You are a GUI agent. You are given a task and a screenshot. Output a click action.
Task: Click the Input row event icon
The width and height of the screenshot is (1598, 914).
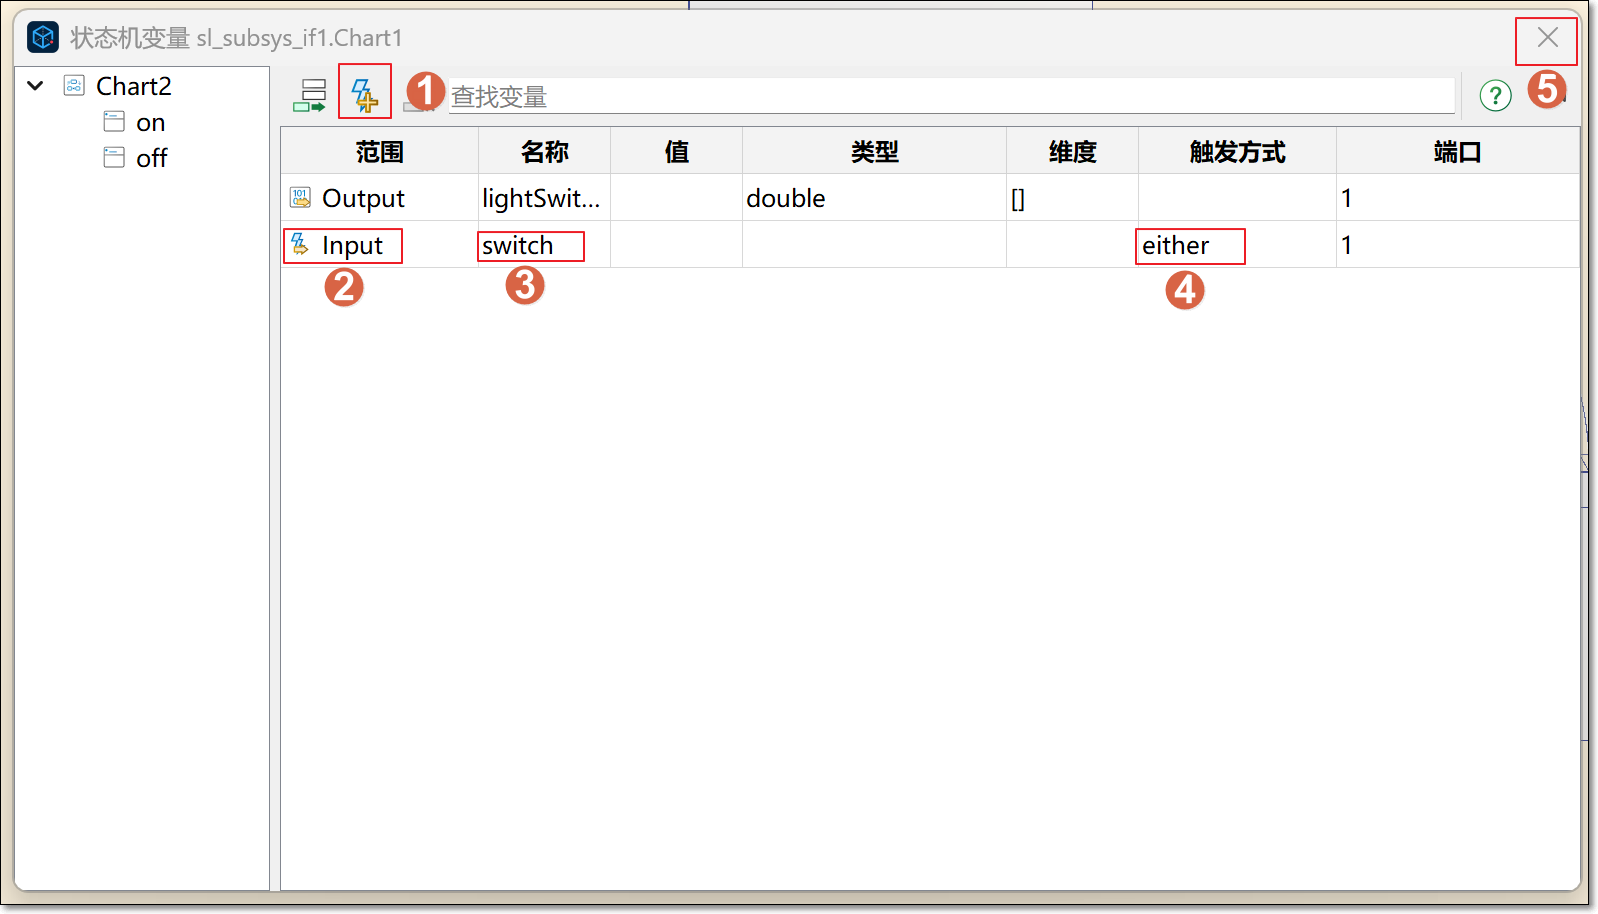300,244
